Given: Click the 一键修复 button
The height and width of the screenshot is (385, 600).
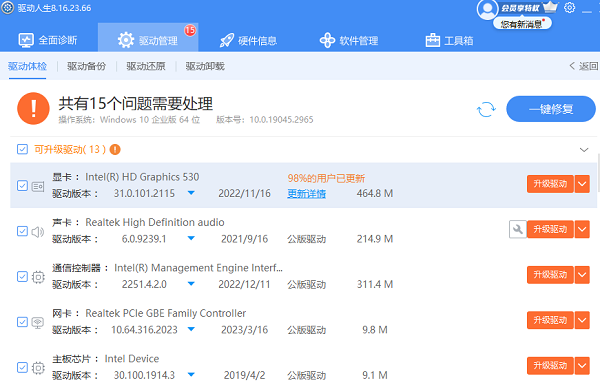Looking at the screenshot, I should [551, 109].
